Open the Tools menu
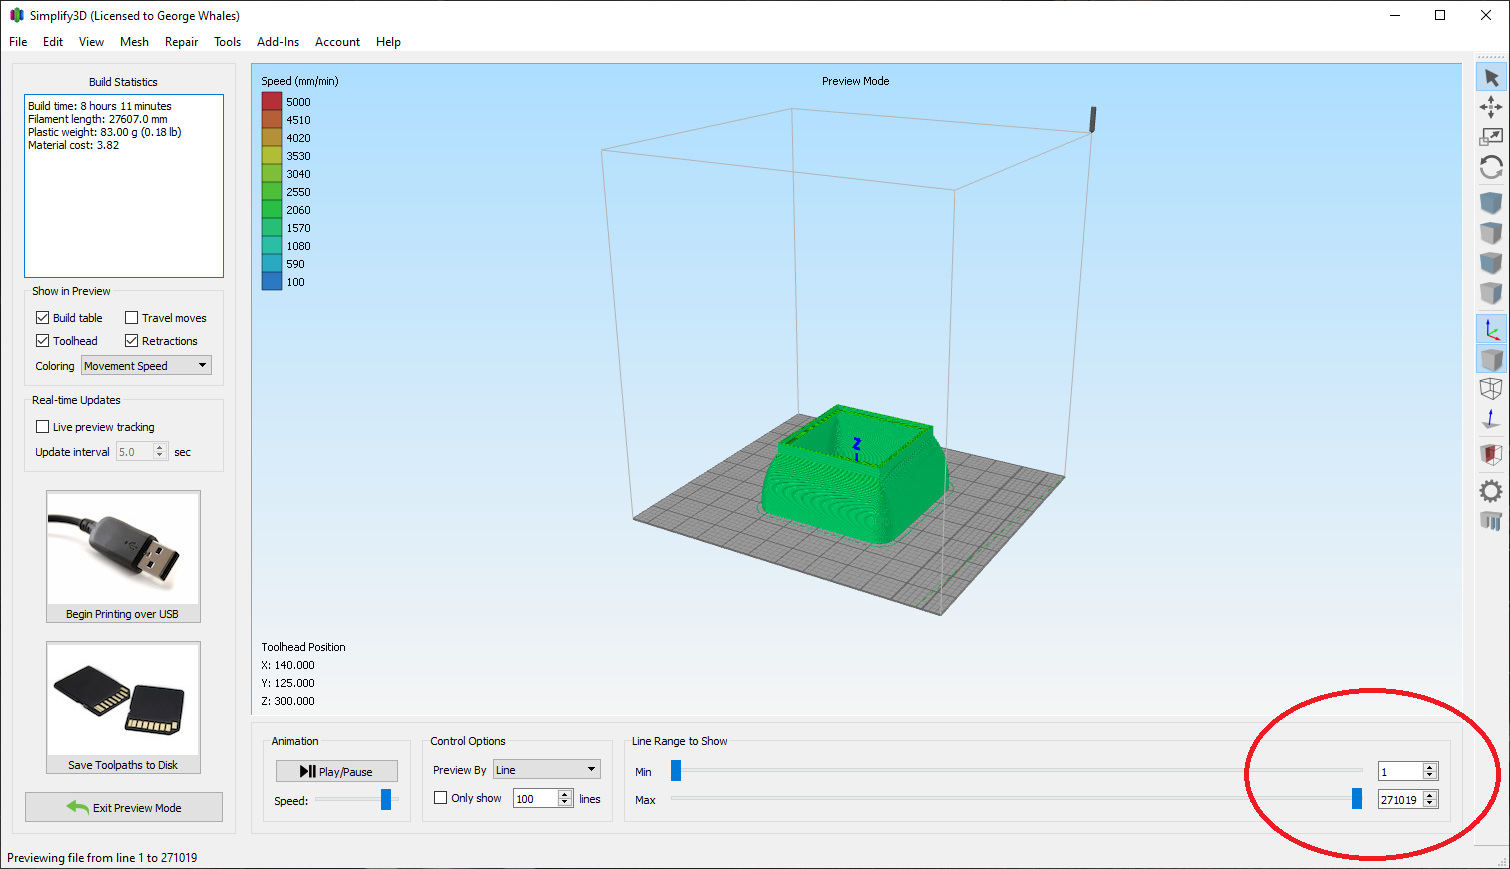The image size is (1510, 869). 227,42
